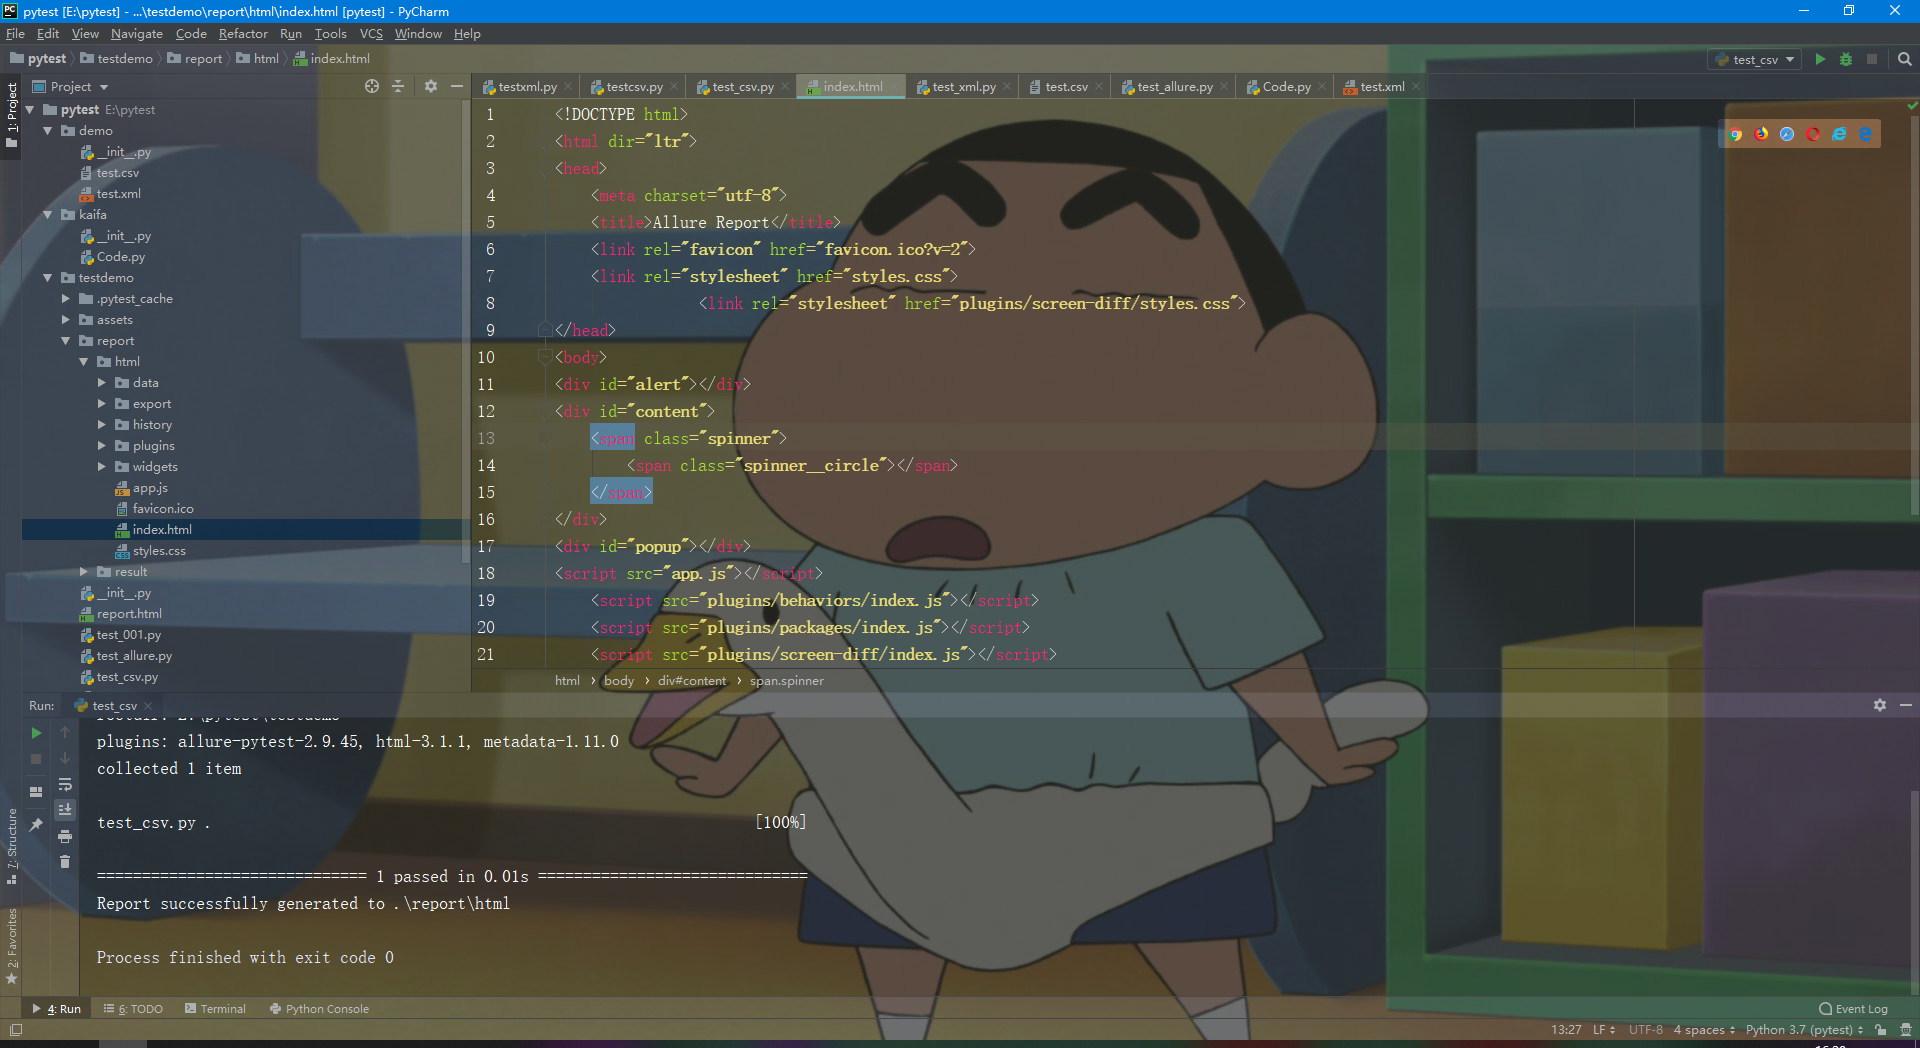Collapse all in the Project panel
This screenshot has width=1920, height=1048.
point(398,86)
